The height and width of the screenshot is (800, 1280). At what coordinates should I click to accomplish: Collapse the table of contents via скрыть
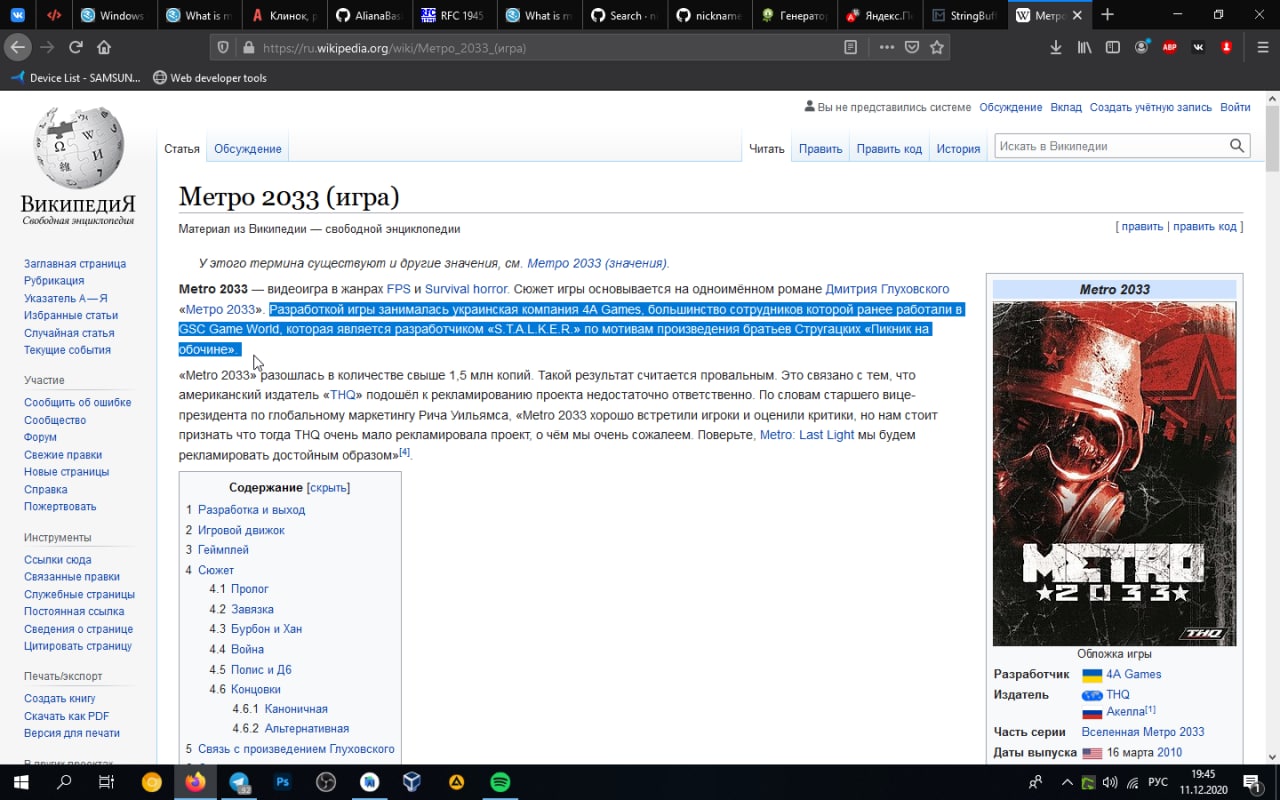coord(328,487)
